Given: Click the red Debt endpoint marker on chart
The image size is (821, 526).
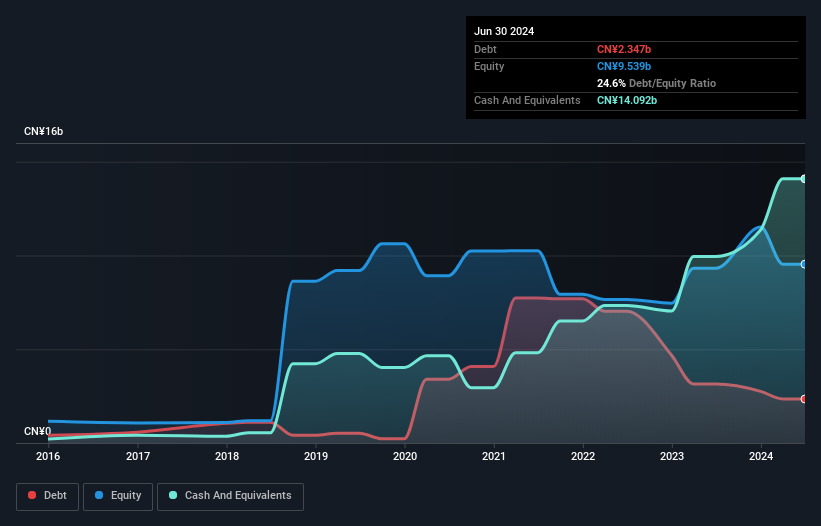Looking at the screenshot, I should 803,399.
